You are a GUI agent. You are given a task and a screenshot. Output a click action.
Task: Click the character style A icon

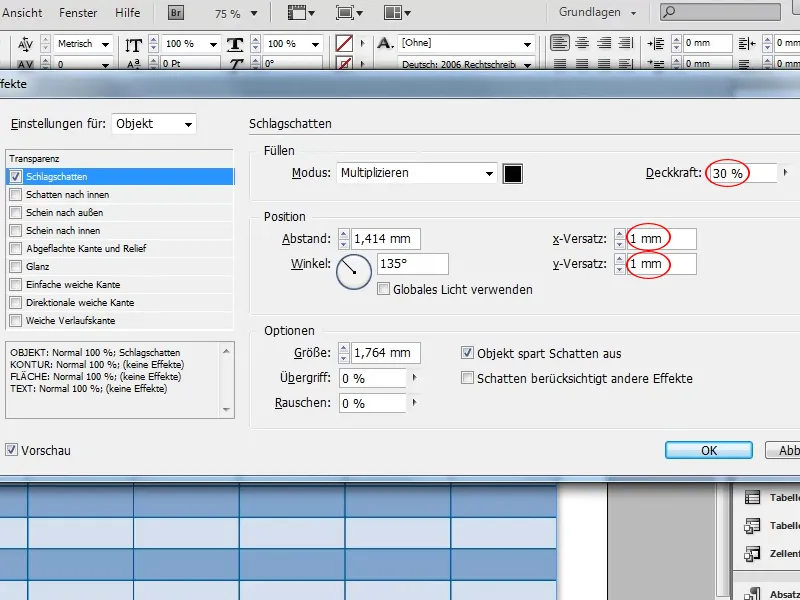pos(386,43)
